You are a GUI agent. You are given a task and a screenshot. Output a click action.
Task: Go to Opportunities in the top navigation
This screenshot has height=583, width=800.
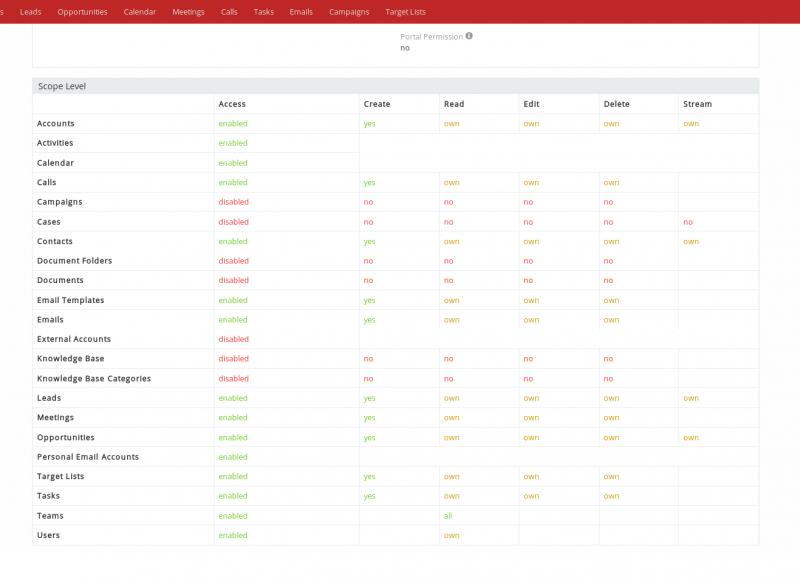[82, 12]
